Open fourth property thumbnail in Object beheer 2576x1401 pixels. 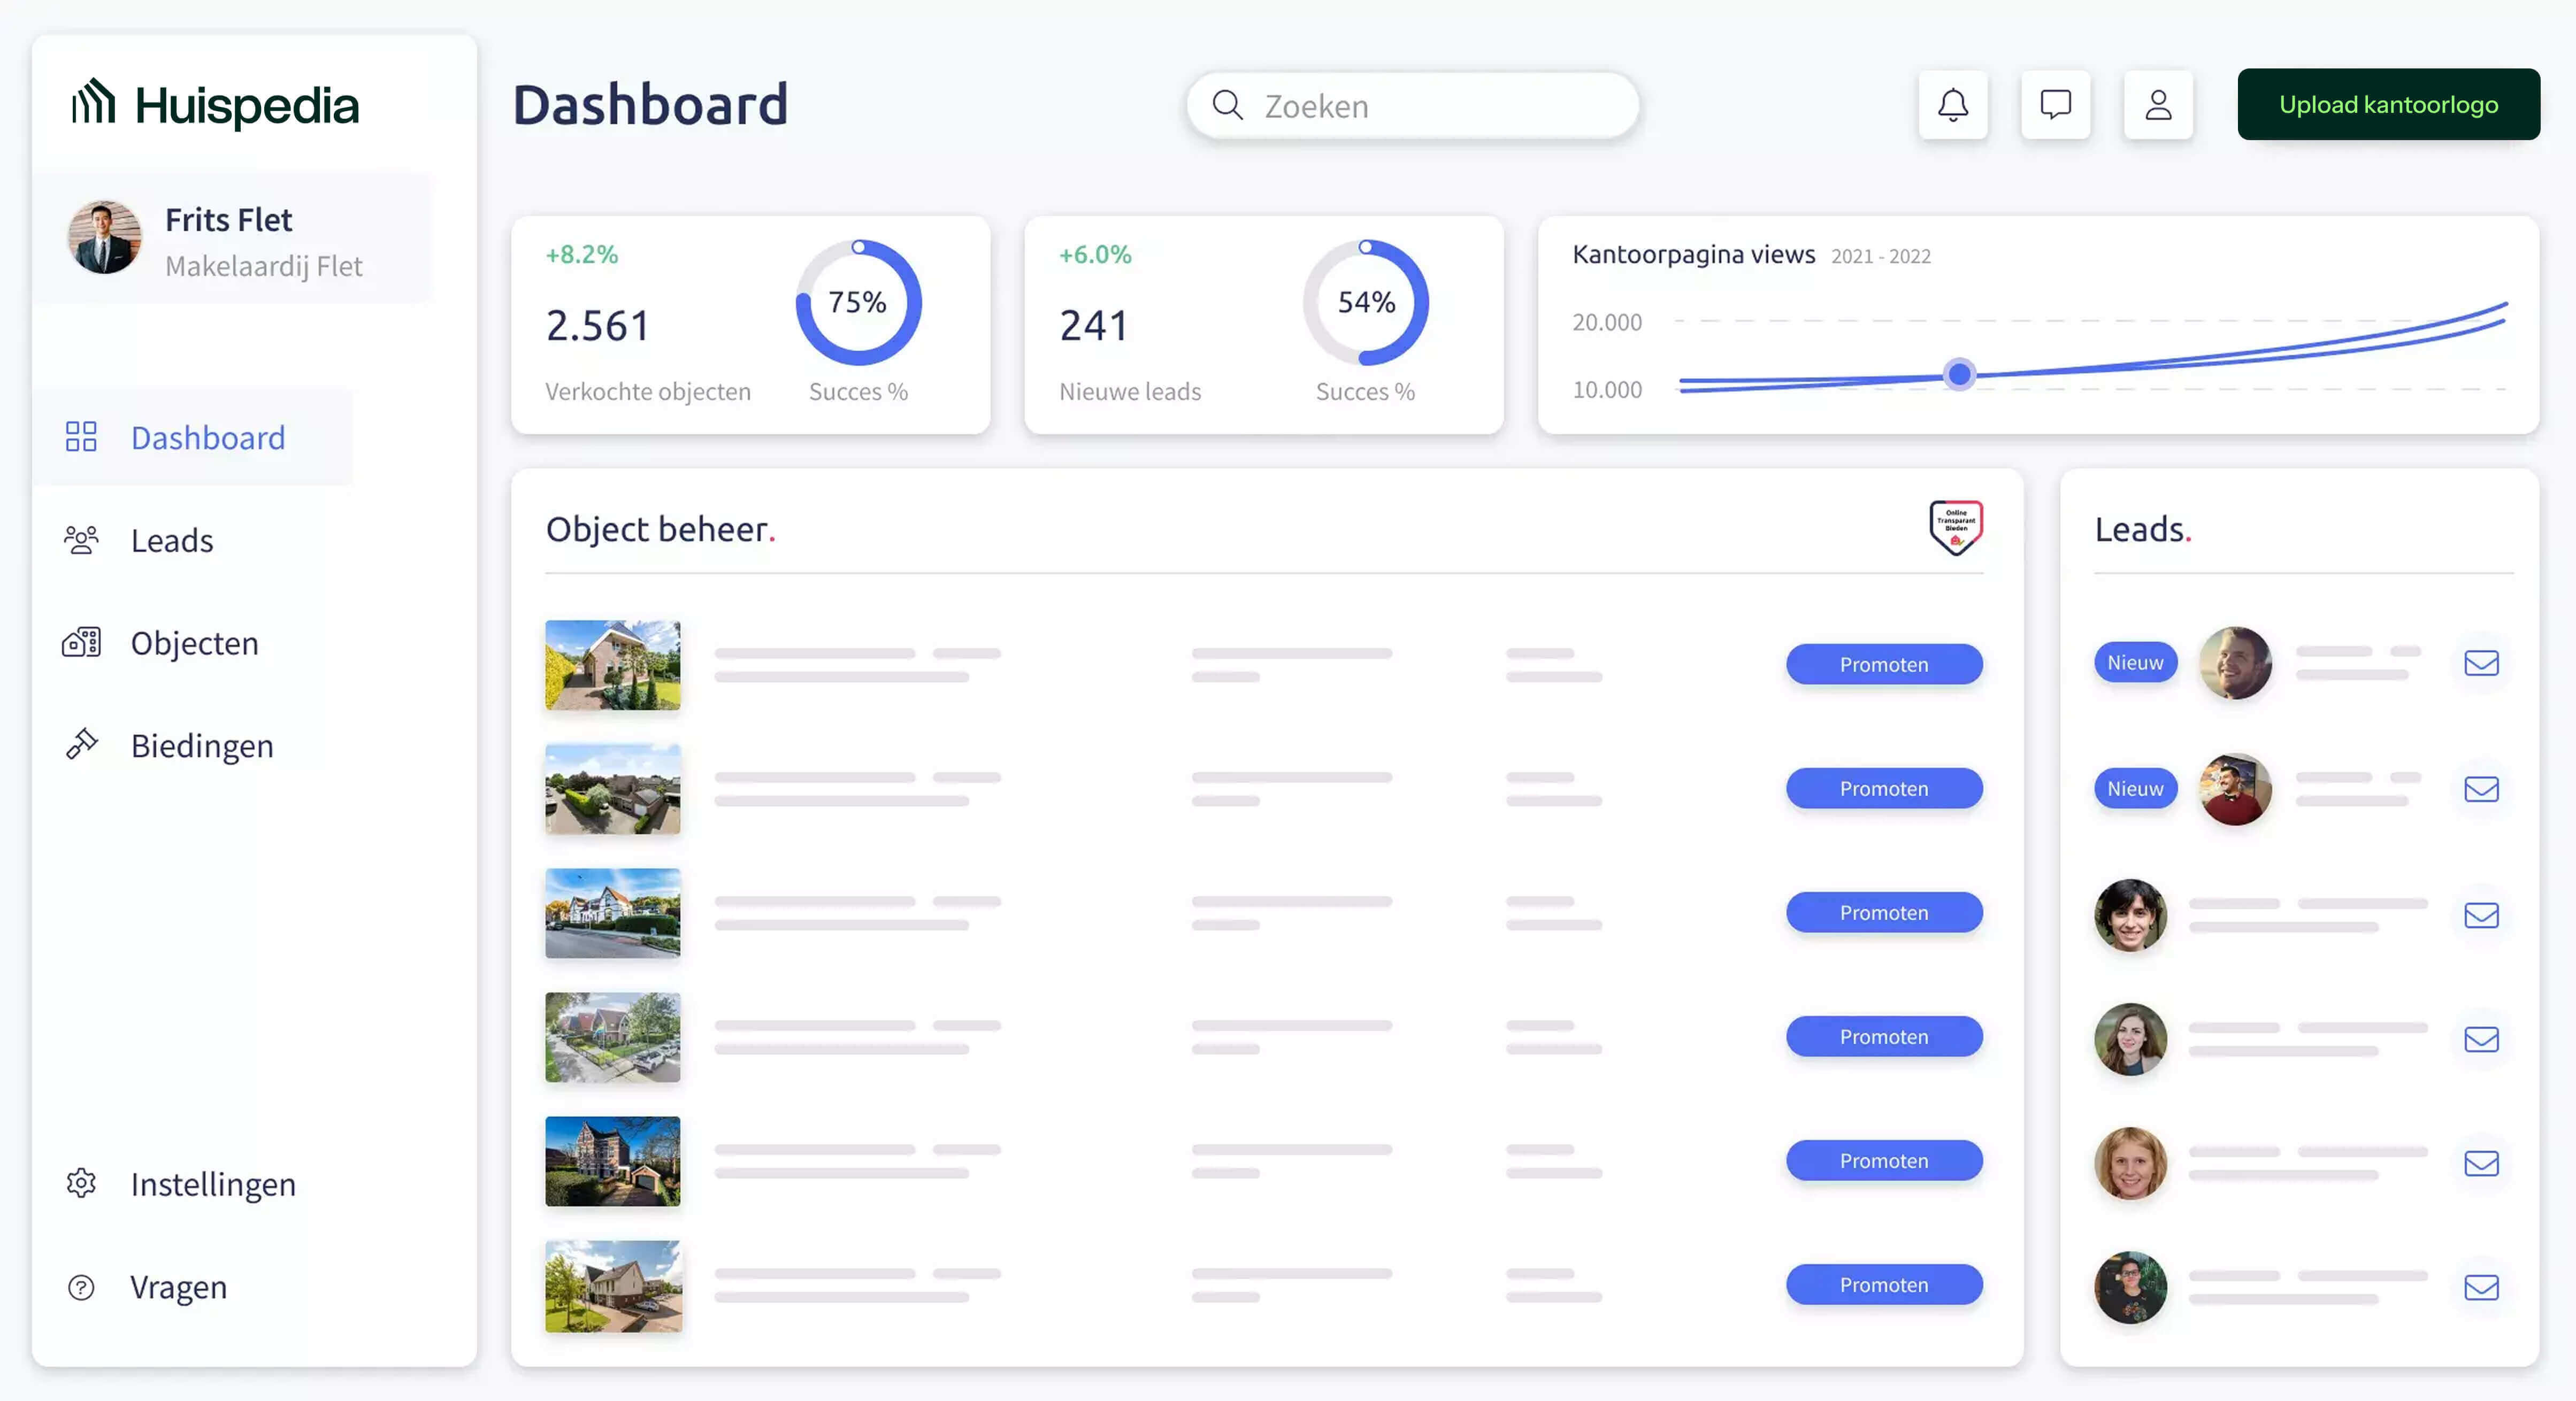pos(613,1037)
